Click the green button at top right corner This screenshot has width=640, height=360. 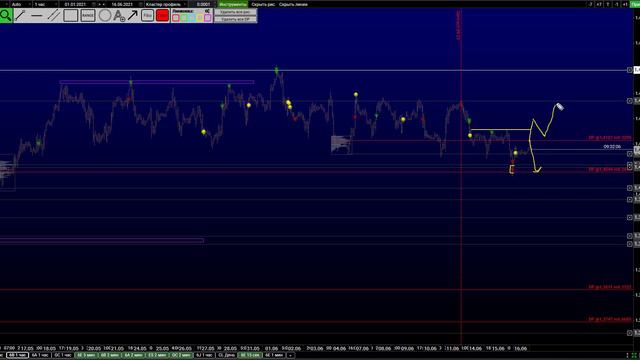635,4
